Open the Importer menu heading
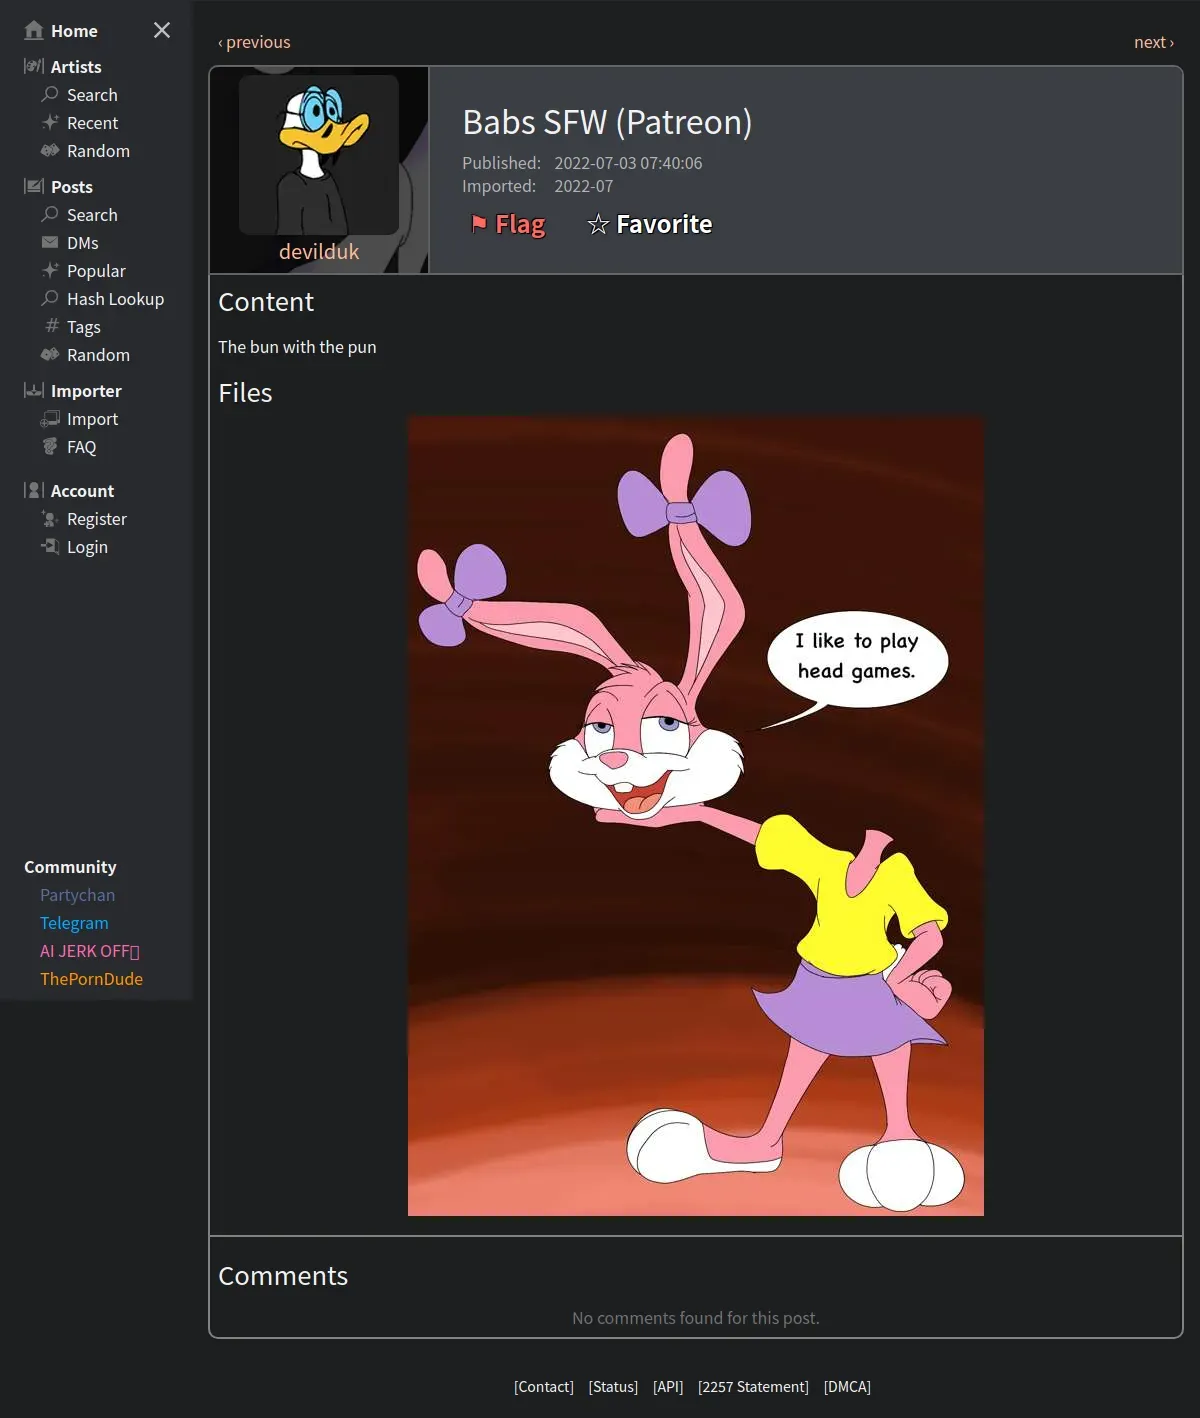Screen dimensions: 1200x1418 [86, 391]
